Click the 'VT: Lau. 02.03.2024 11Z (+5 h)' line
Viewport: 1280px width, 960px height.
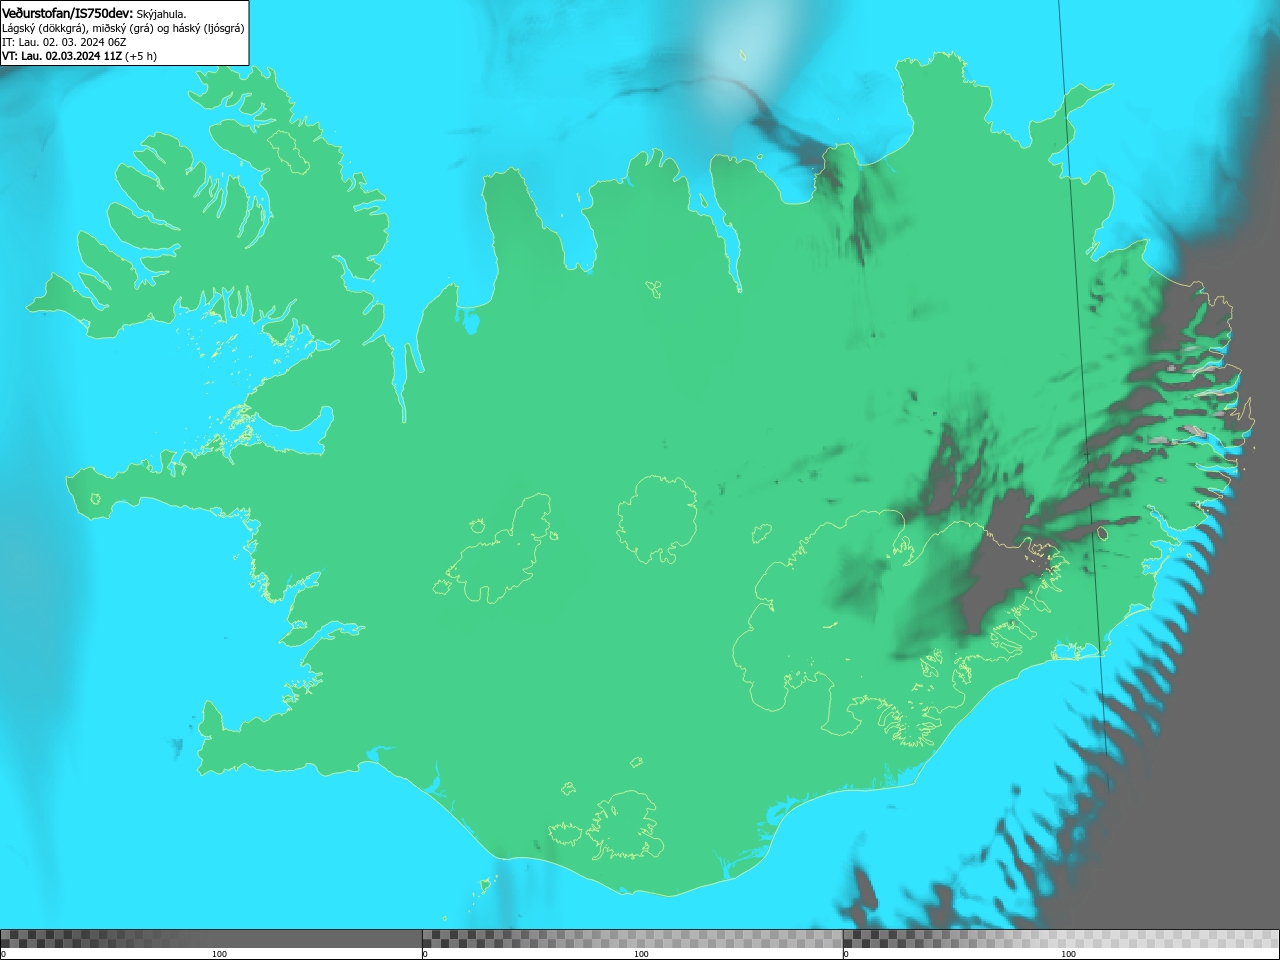pos(79,56)
